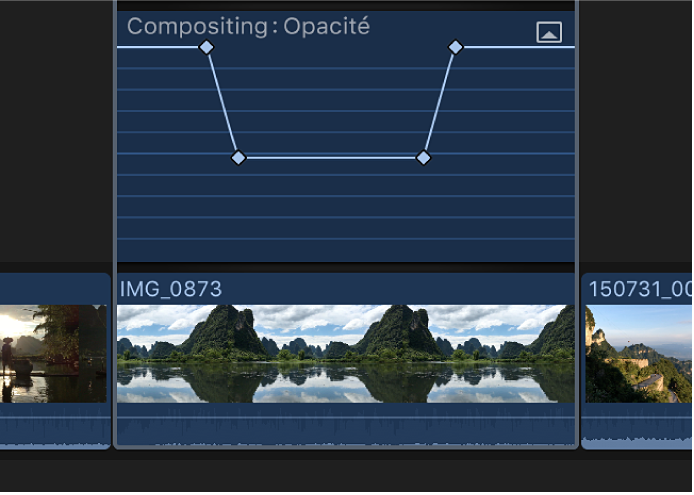
Task: Select the fisherman sunset clip thumbnail
Action: point(54,354)
